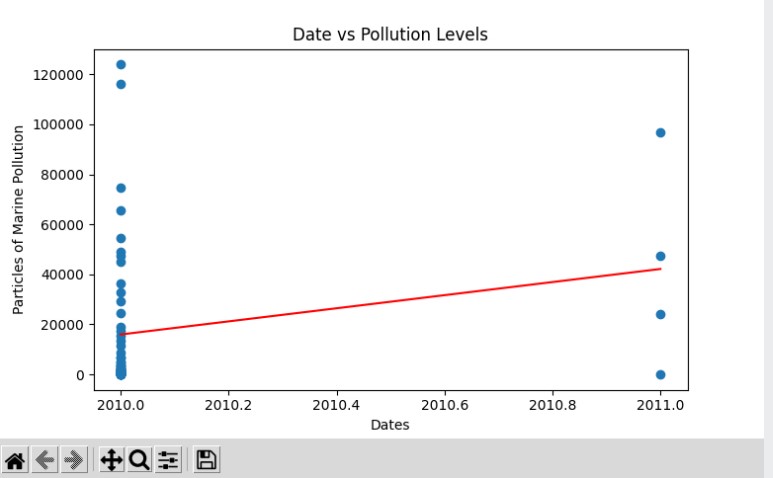Click the 120000 y-axis tick label
The width and height of the screenshot is (773, 478).
pyautogui.click(x=58, y=75)
